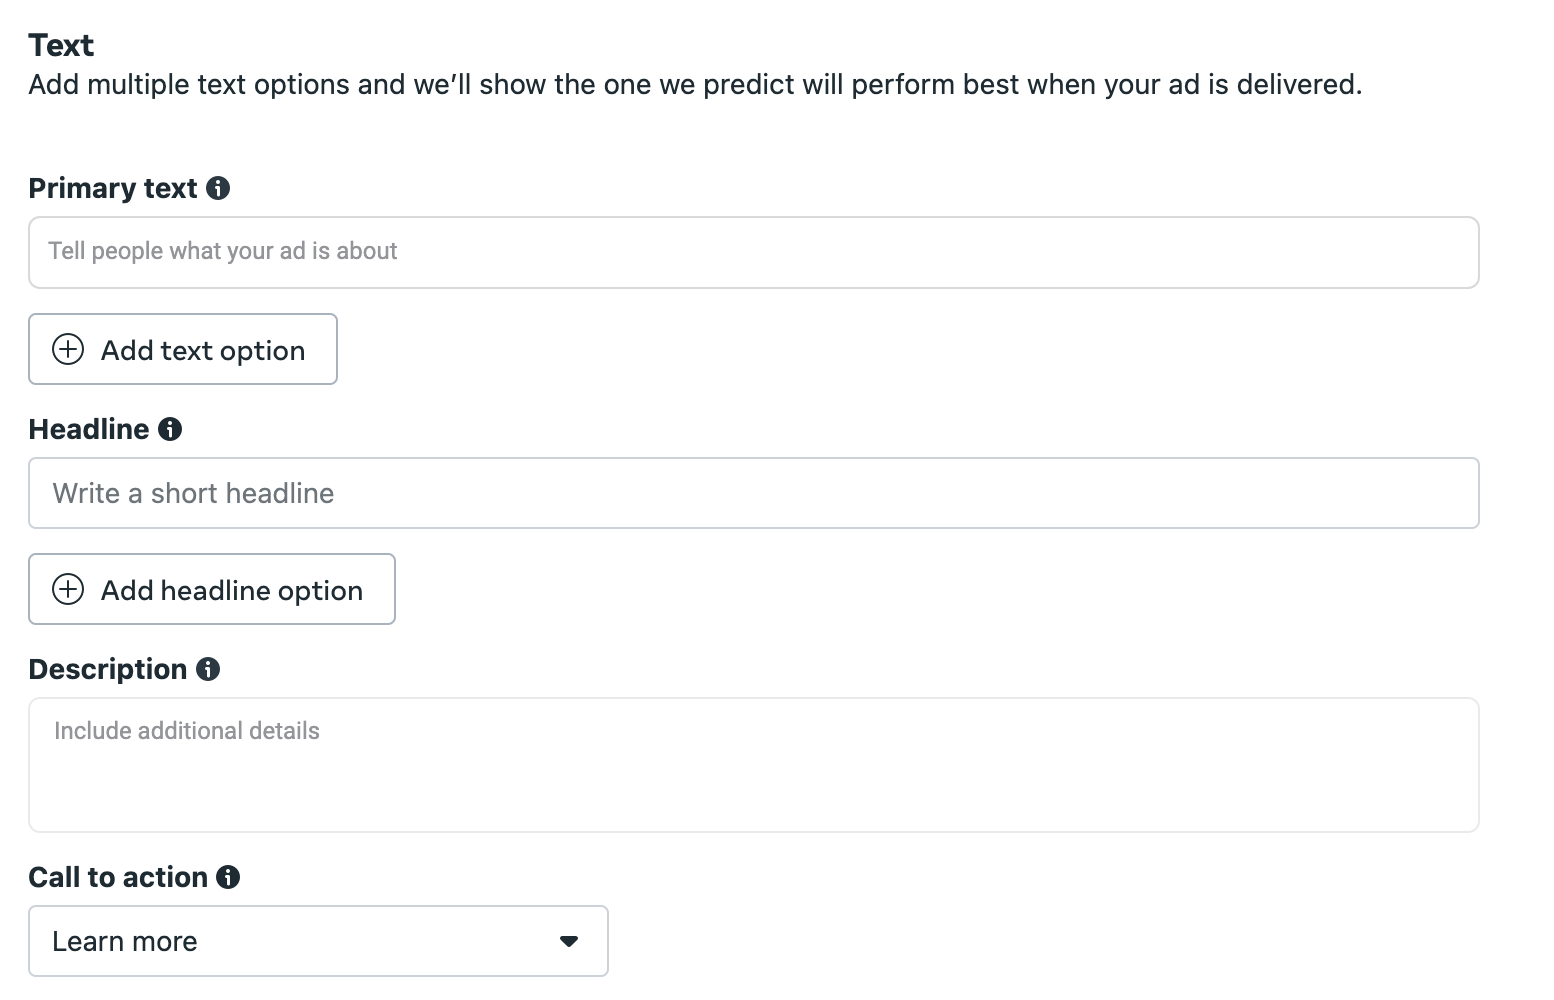Open the Headline info tooltip icon
The width and height of the screenshot is (1554, 1000).
pos(170,429)
